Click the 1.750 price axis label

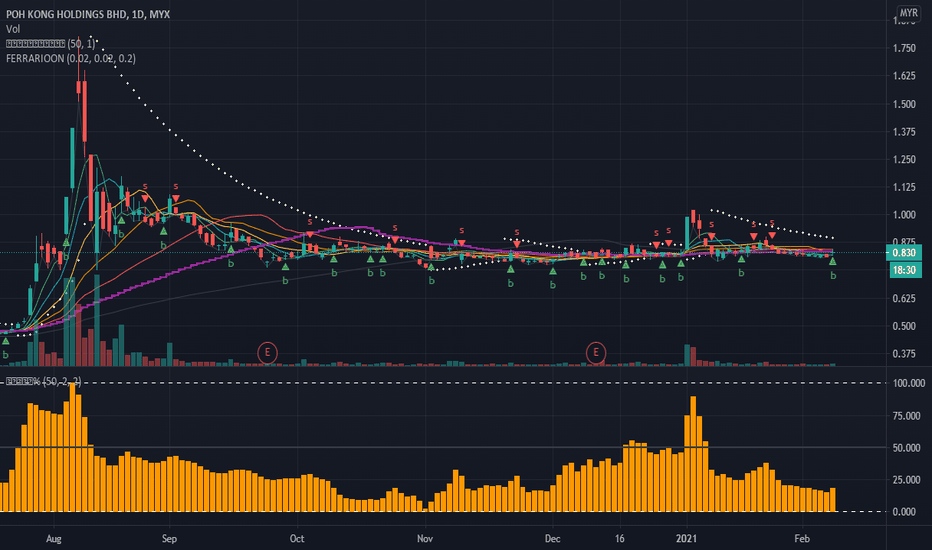(x=904, y=48)
